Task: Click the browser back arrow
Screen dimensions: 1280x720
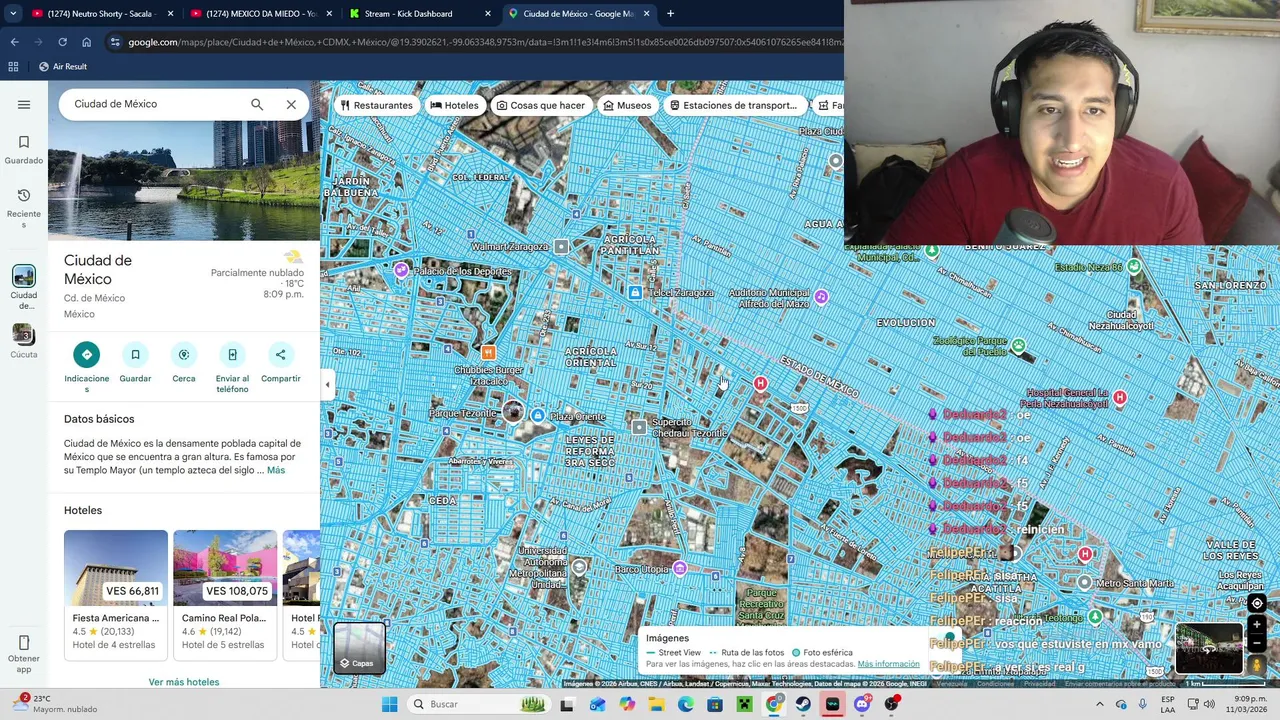Action: [14, 42]
